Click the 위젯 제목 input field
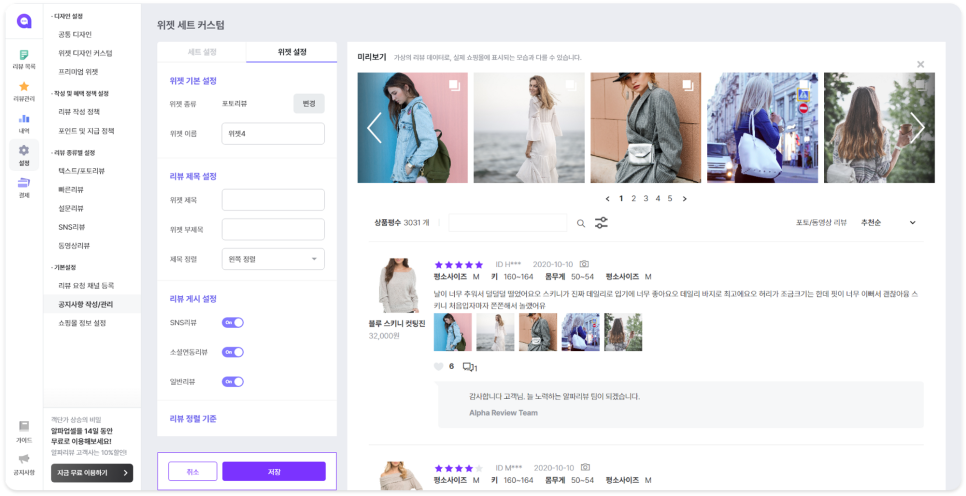 (x=273, y=200)
